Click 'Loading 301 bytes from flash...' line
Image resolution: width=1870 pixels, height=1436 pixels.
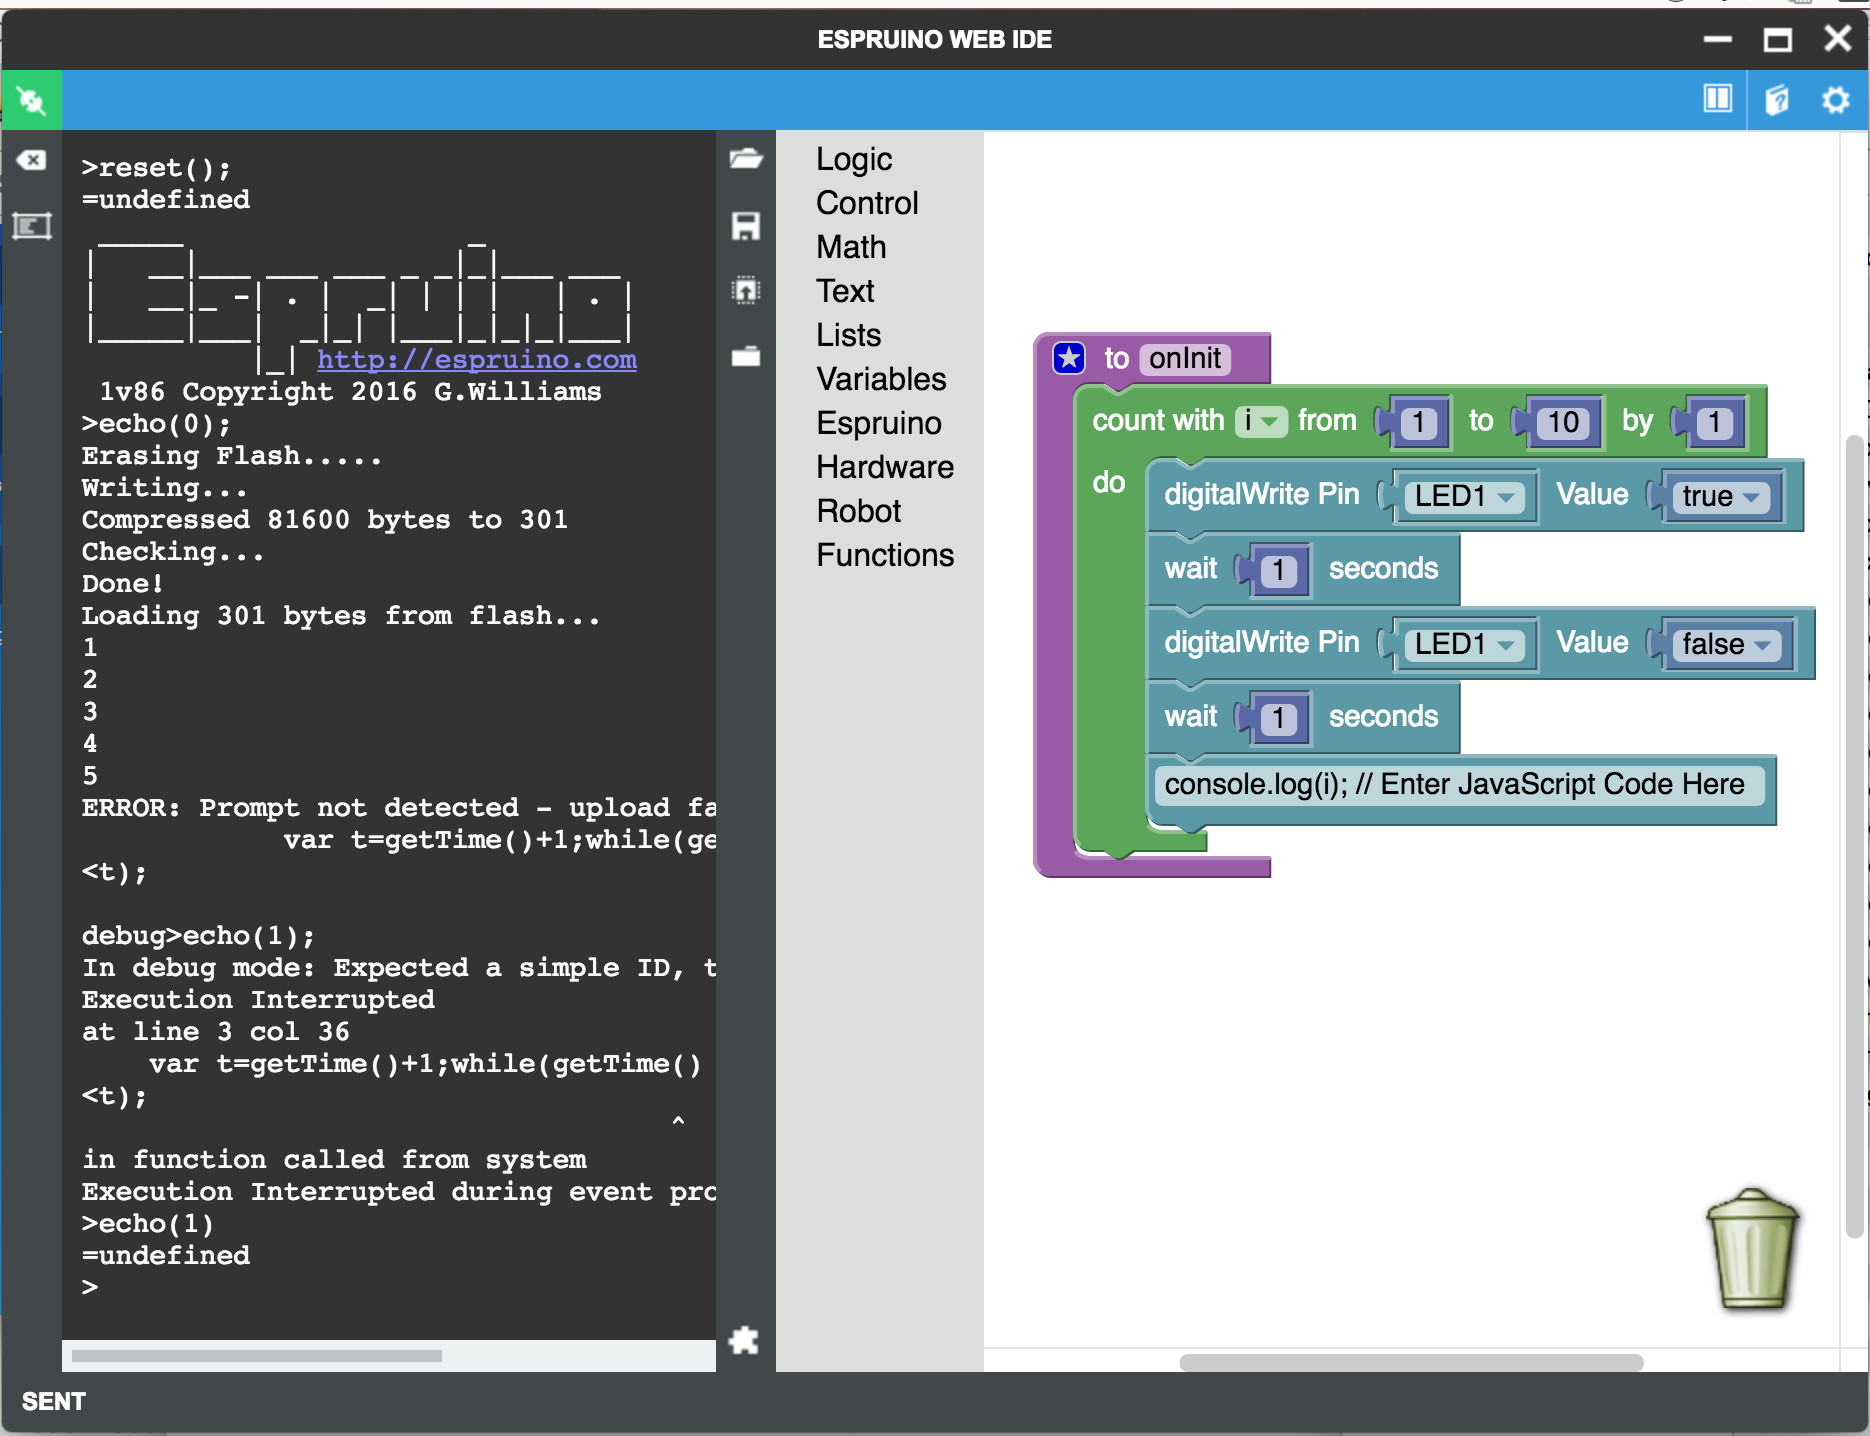[341, 616]
